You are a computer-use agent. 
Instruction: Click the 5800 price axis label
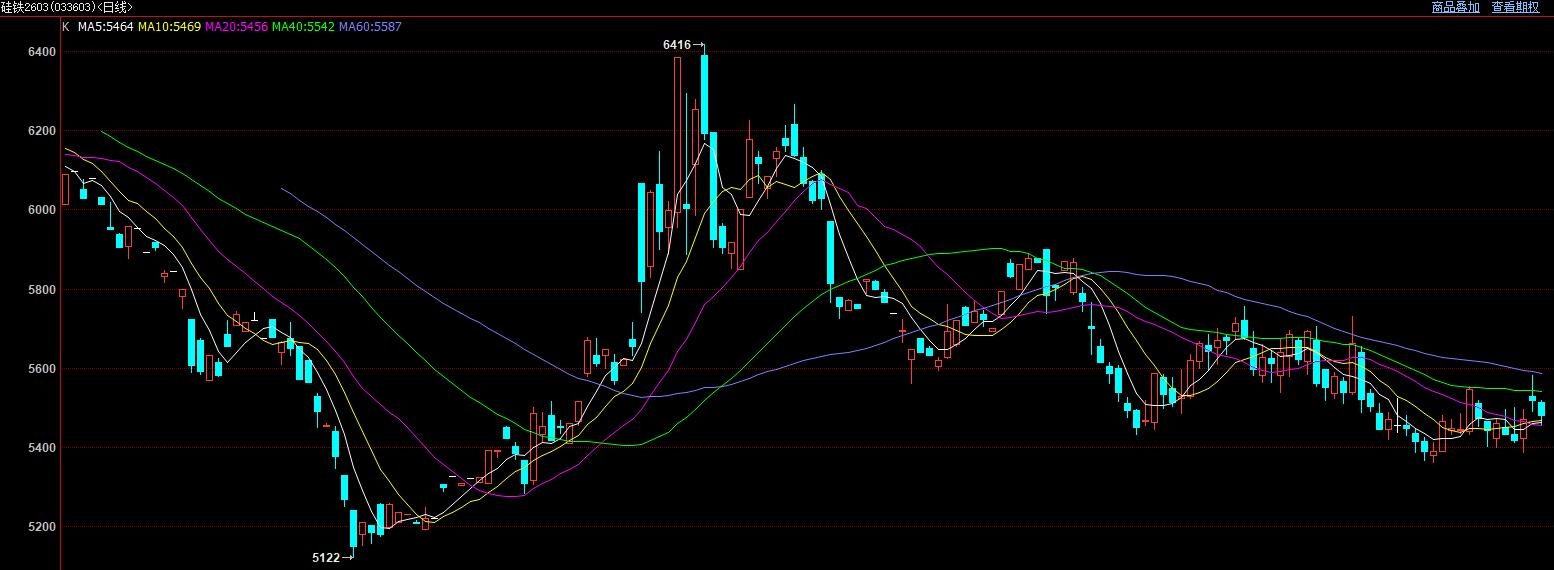(x=42, y=290)
